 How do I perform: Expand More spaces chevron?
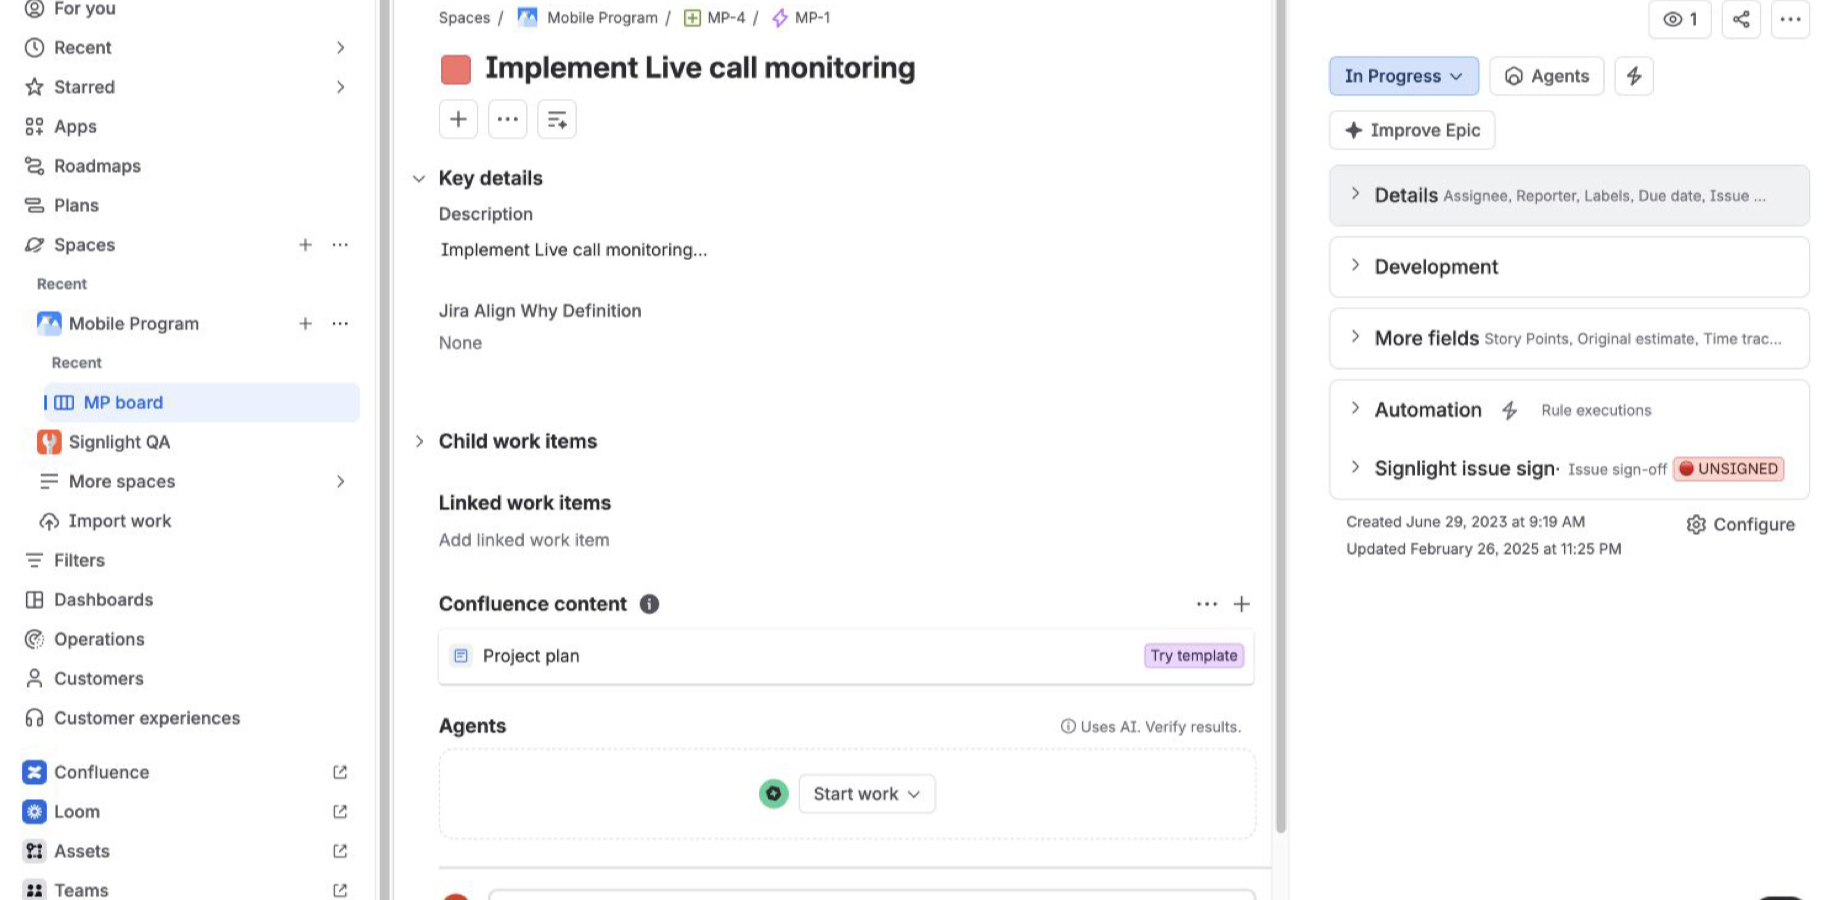[x=341, y=482]
